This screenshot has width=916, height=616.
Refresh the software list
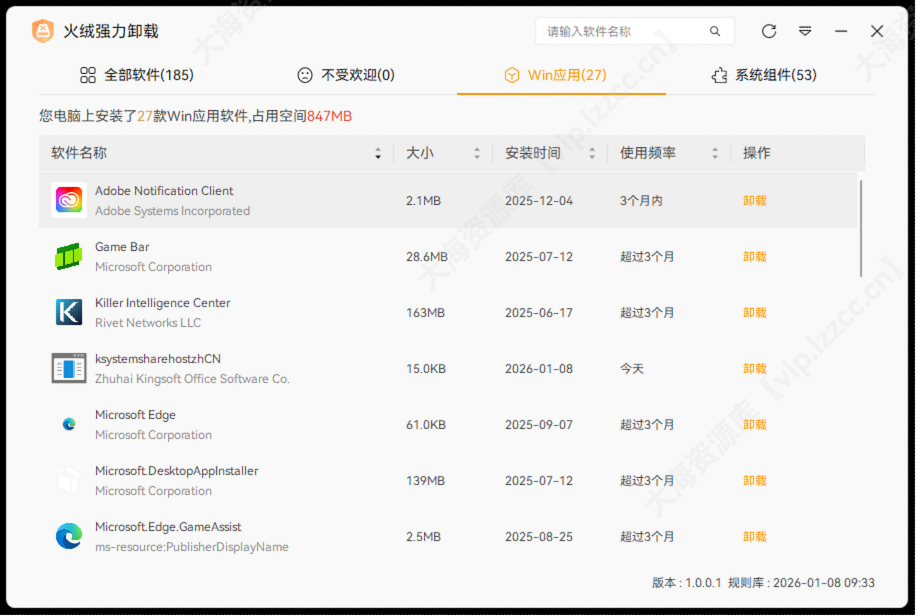pos(769,31)
